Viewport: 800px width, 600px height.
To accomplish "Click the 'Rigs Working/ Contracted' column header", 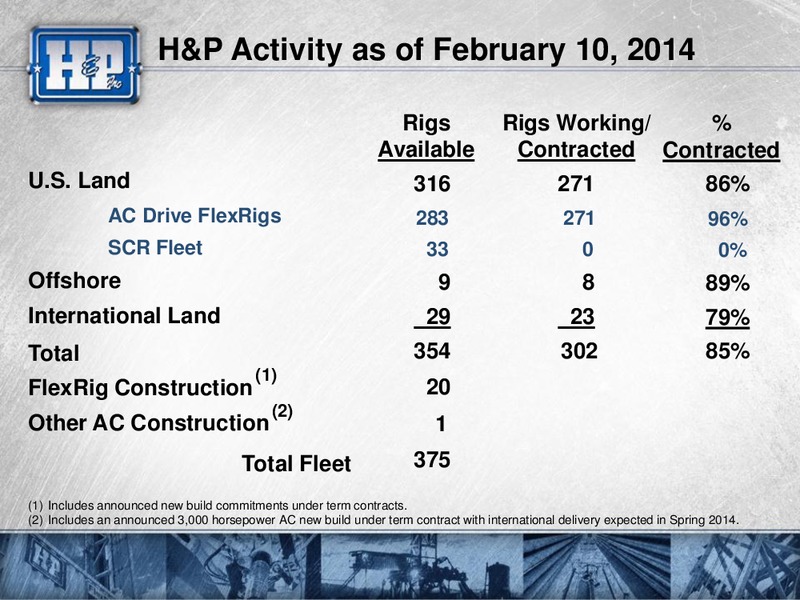I will point(577,136).
